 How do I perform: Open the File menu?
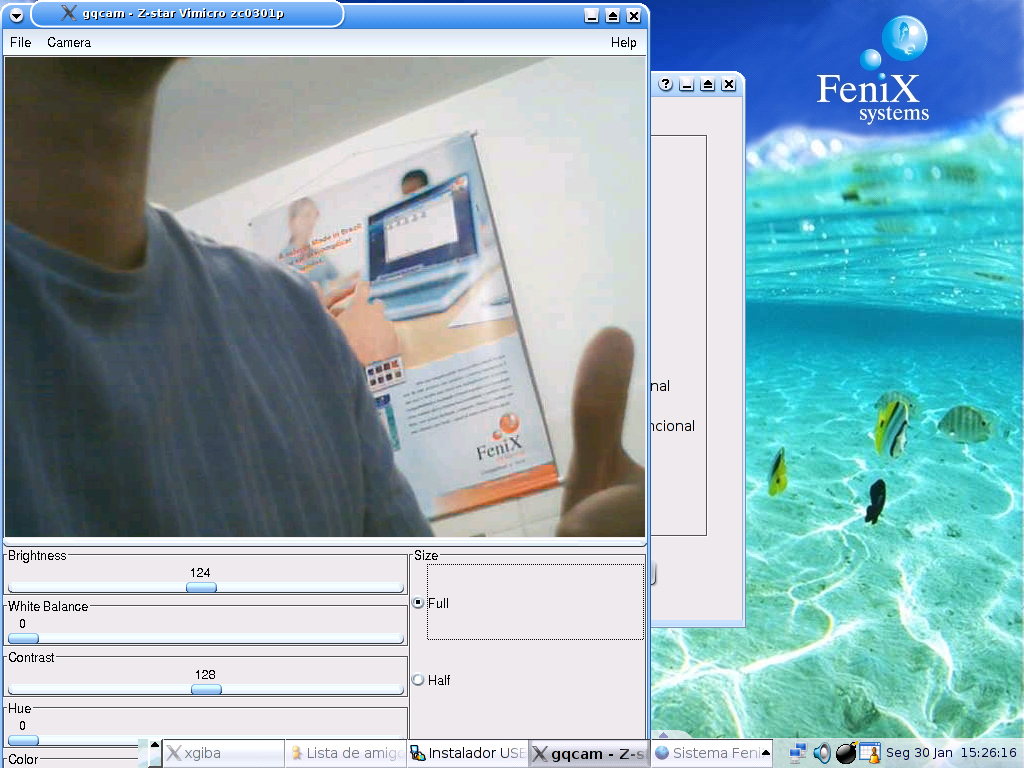[x=20, y=42]
